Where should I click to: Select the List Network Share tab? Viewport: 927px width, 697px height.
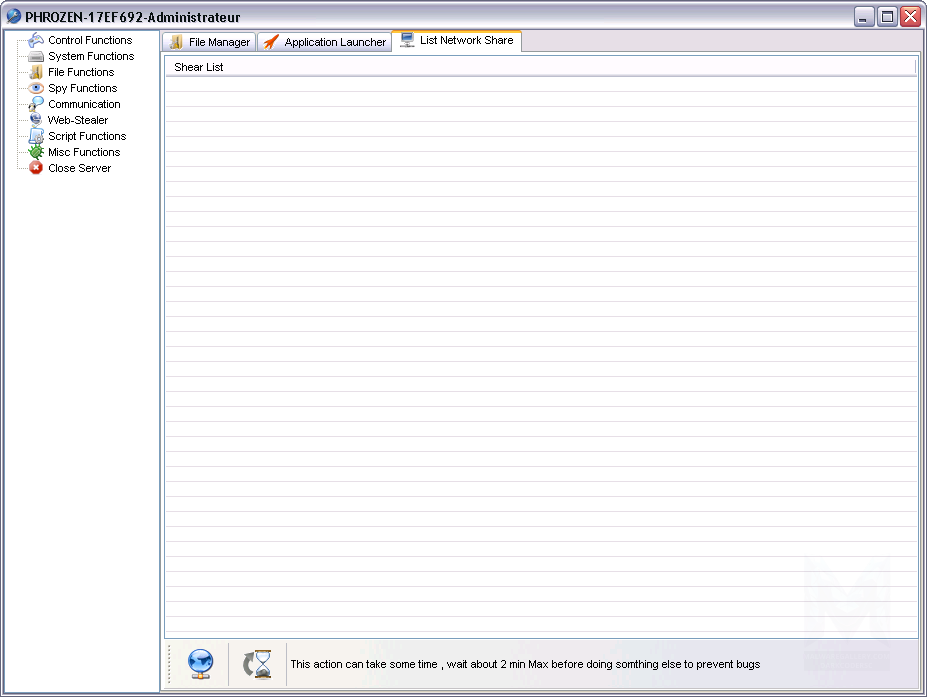(x=458, y=40)
